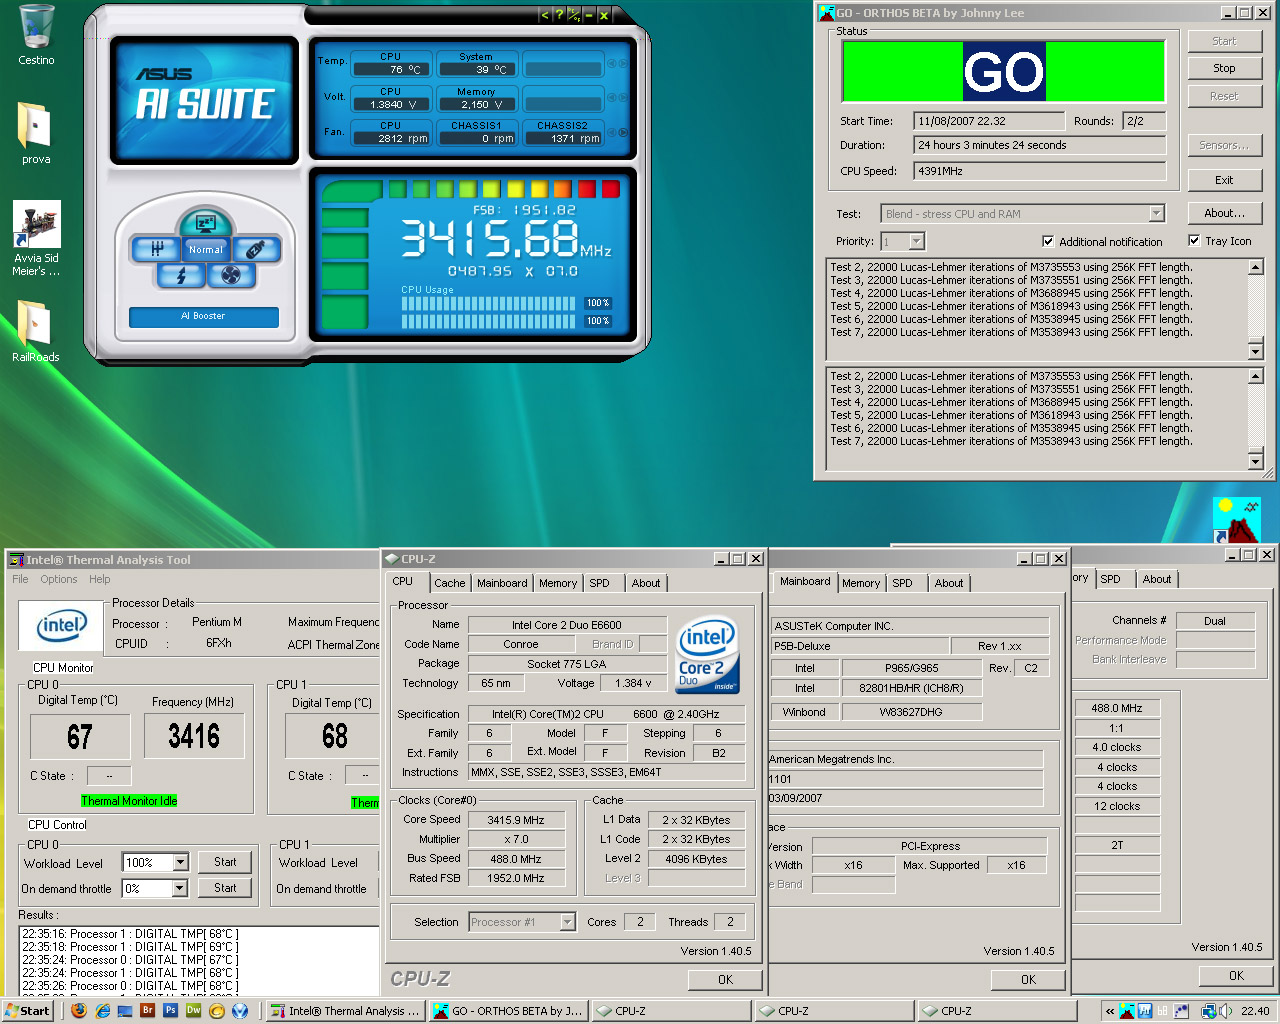The width and height of the screenshot is (1280, 1024).
Task: Click the upper ORTHOS log scroll-down arrow
Action: pos(1256,351)
